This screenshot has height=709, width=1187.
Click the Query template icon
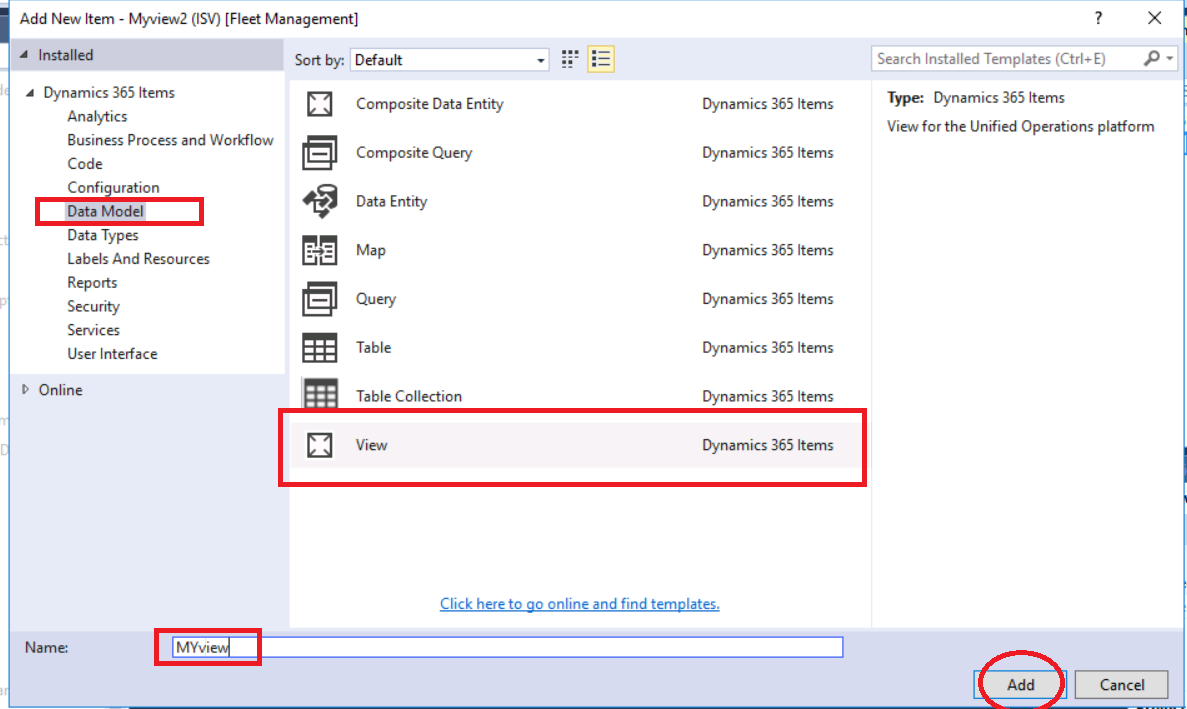point(319,299)
